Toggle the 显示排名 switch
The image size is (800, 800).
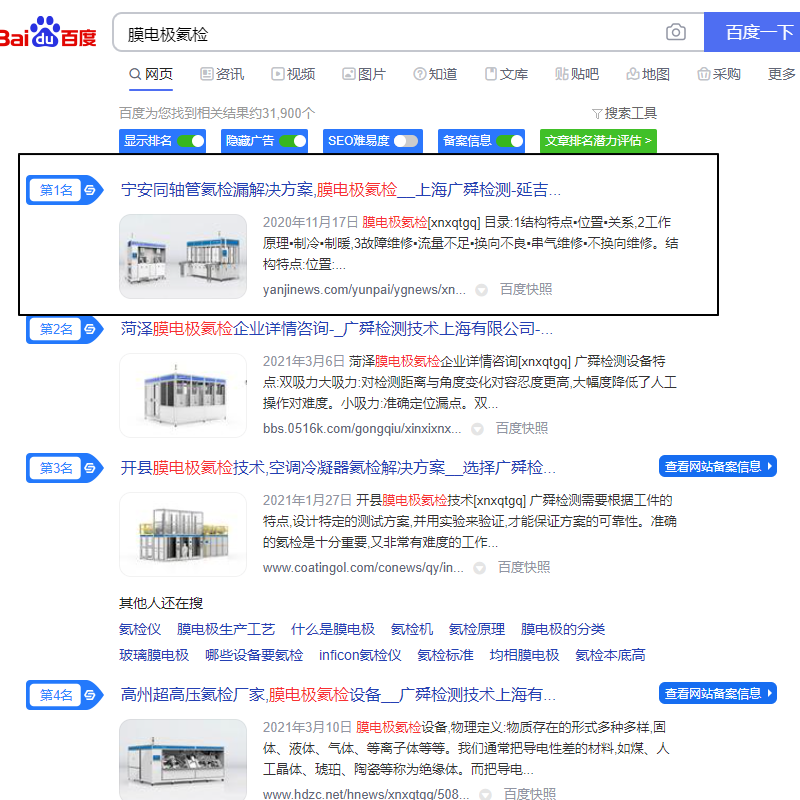coord(191,141)
